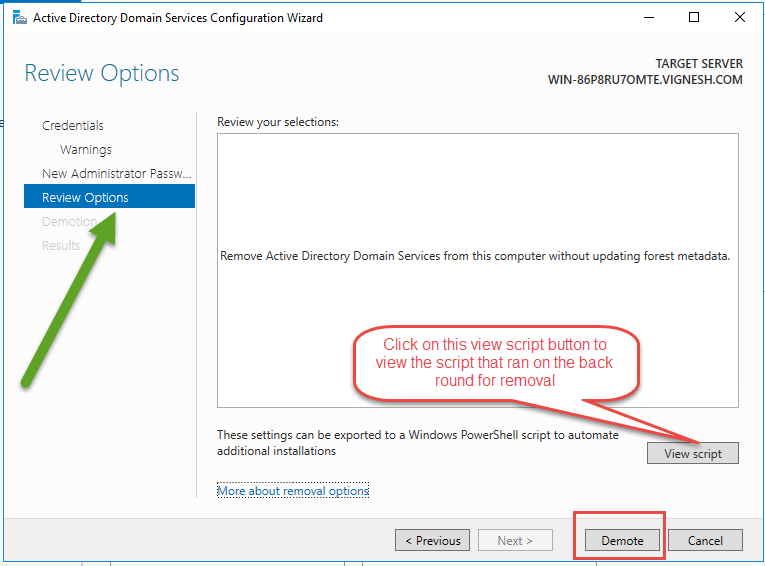Click the target server name text

[x=645, y=80]
